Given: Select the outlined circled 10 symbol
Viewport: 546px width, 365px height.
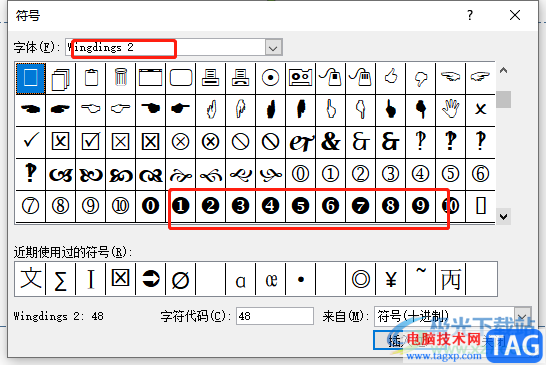Looking at the screenshot, I should coord(120,206).
